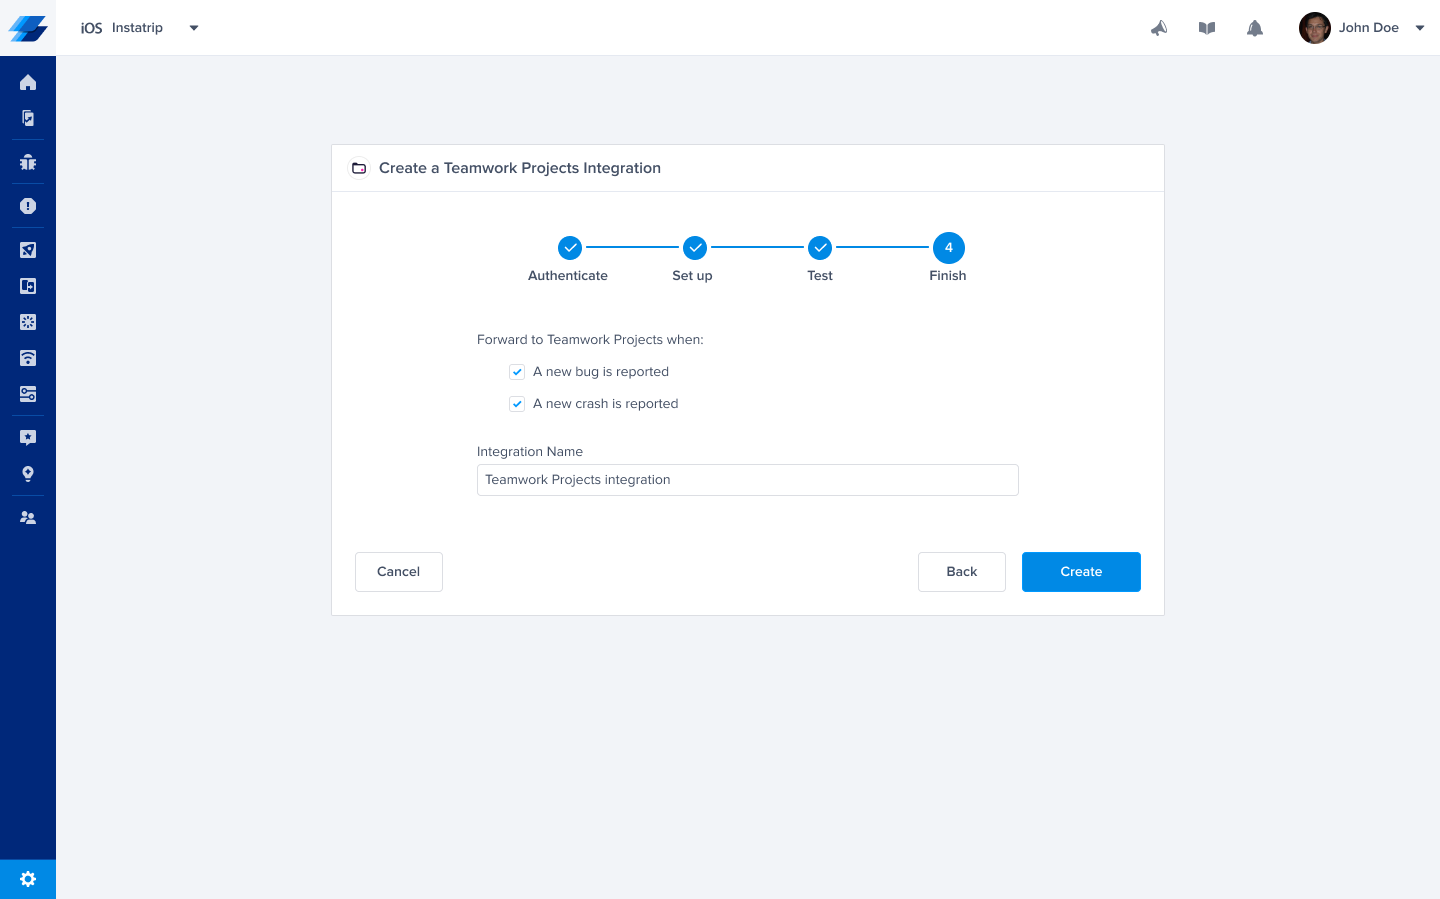Image resolution: width=1440 pixels, height=899 pixels.
Task: Open the documentation book icon
Action: (1207, 28)
